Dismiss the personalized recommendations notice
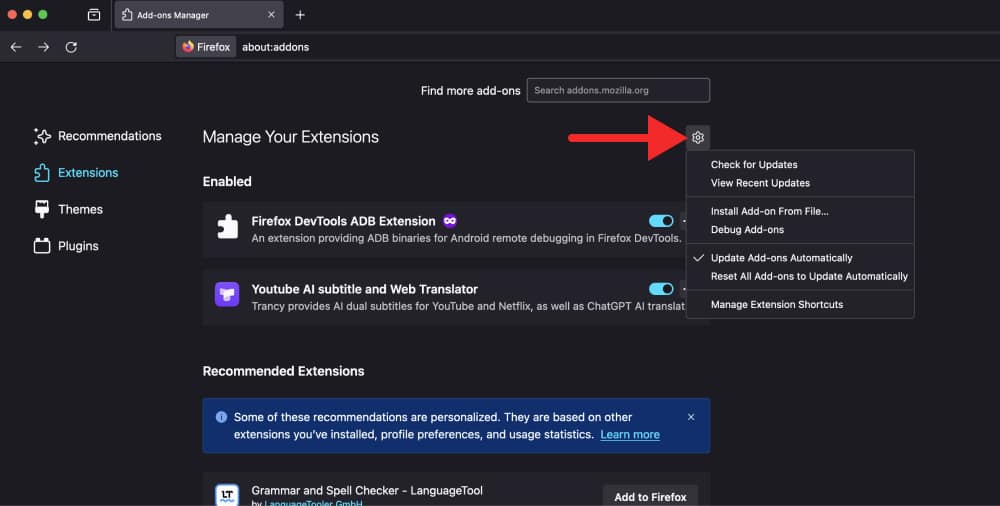This screenshot has width=1000, height=506. [x=691, y=417]
